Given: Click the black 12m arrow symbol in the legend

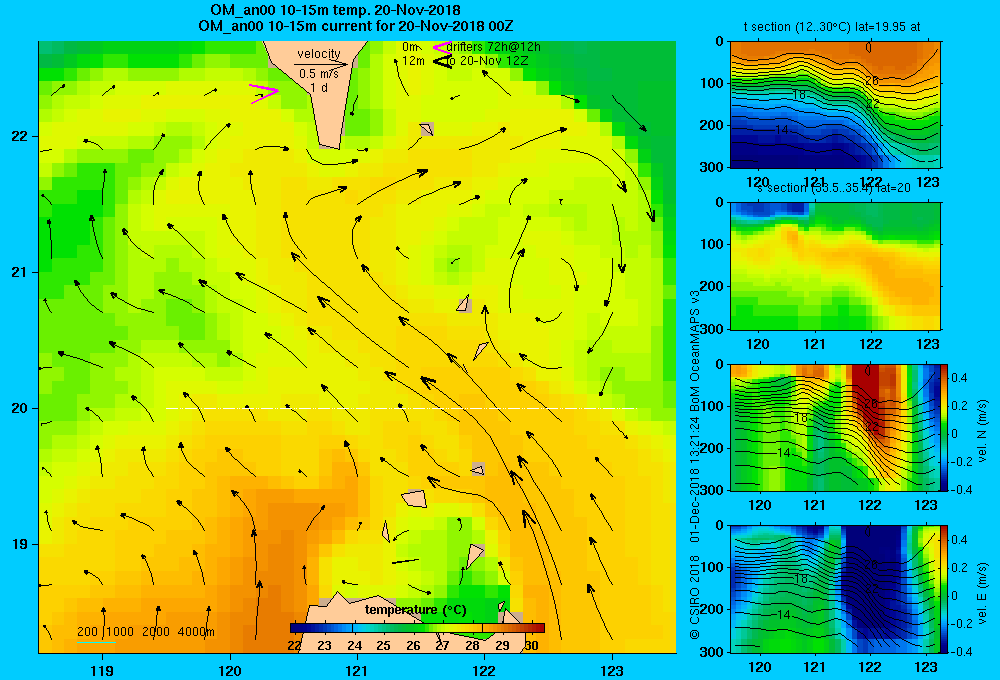Looking at the screenshot, I should 443,62.
